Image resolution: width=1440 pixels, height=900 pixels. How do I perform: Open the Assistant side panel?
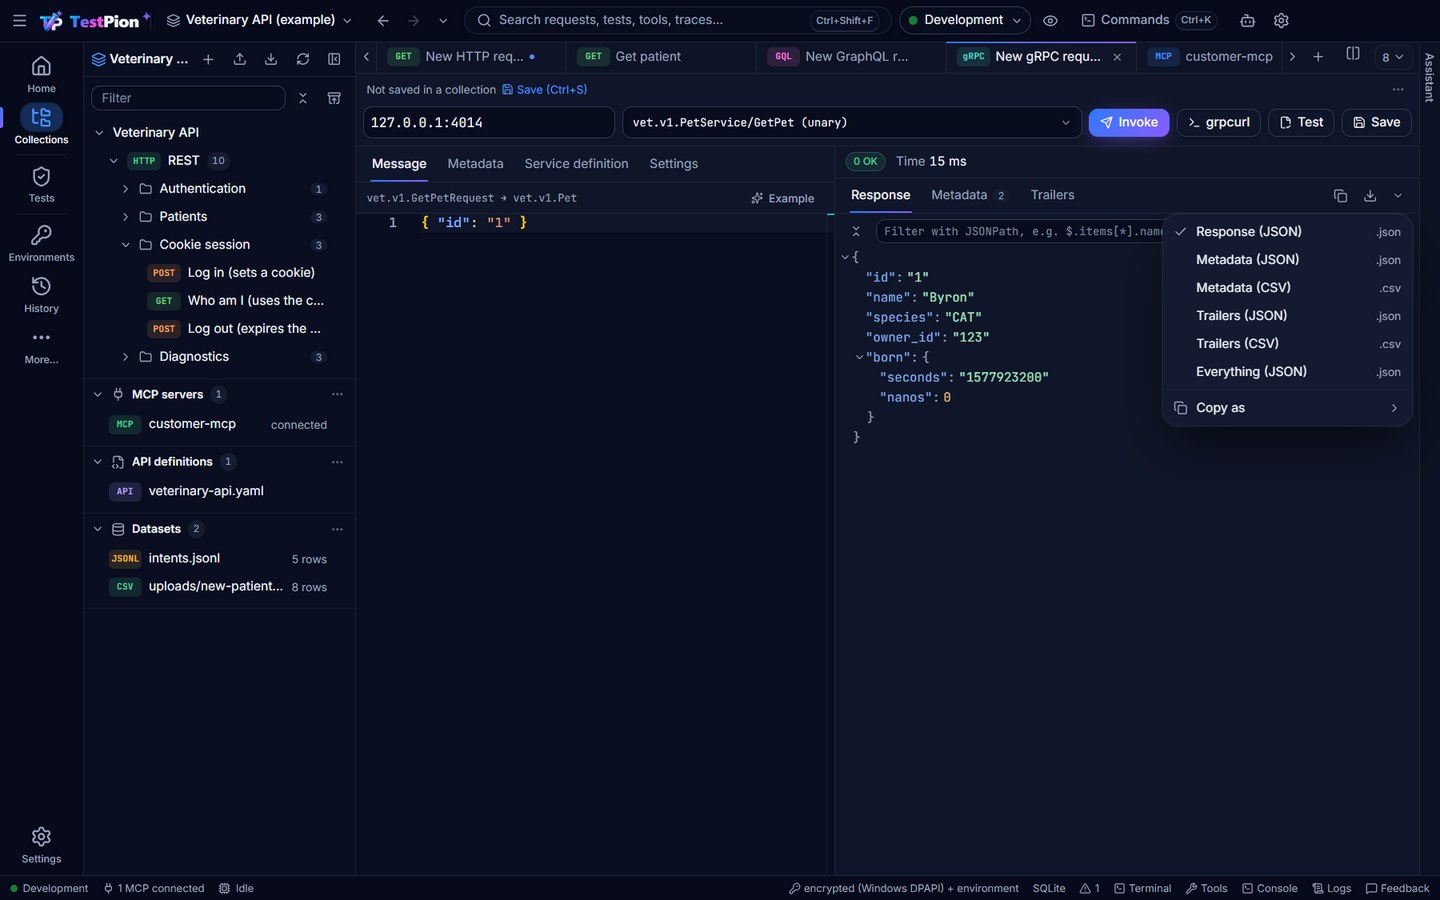(1429, 76)
